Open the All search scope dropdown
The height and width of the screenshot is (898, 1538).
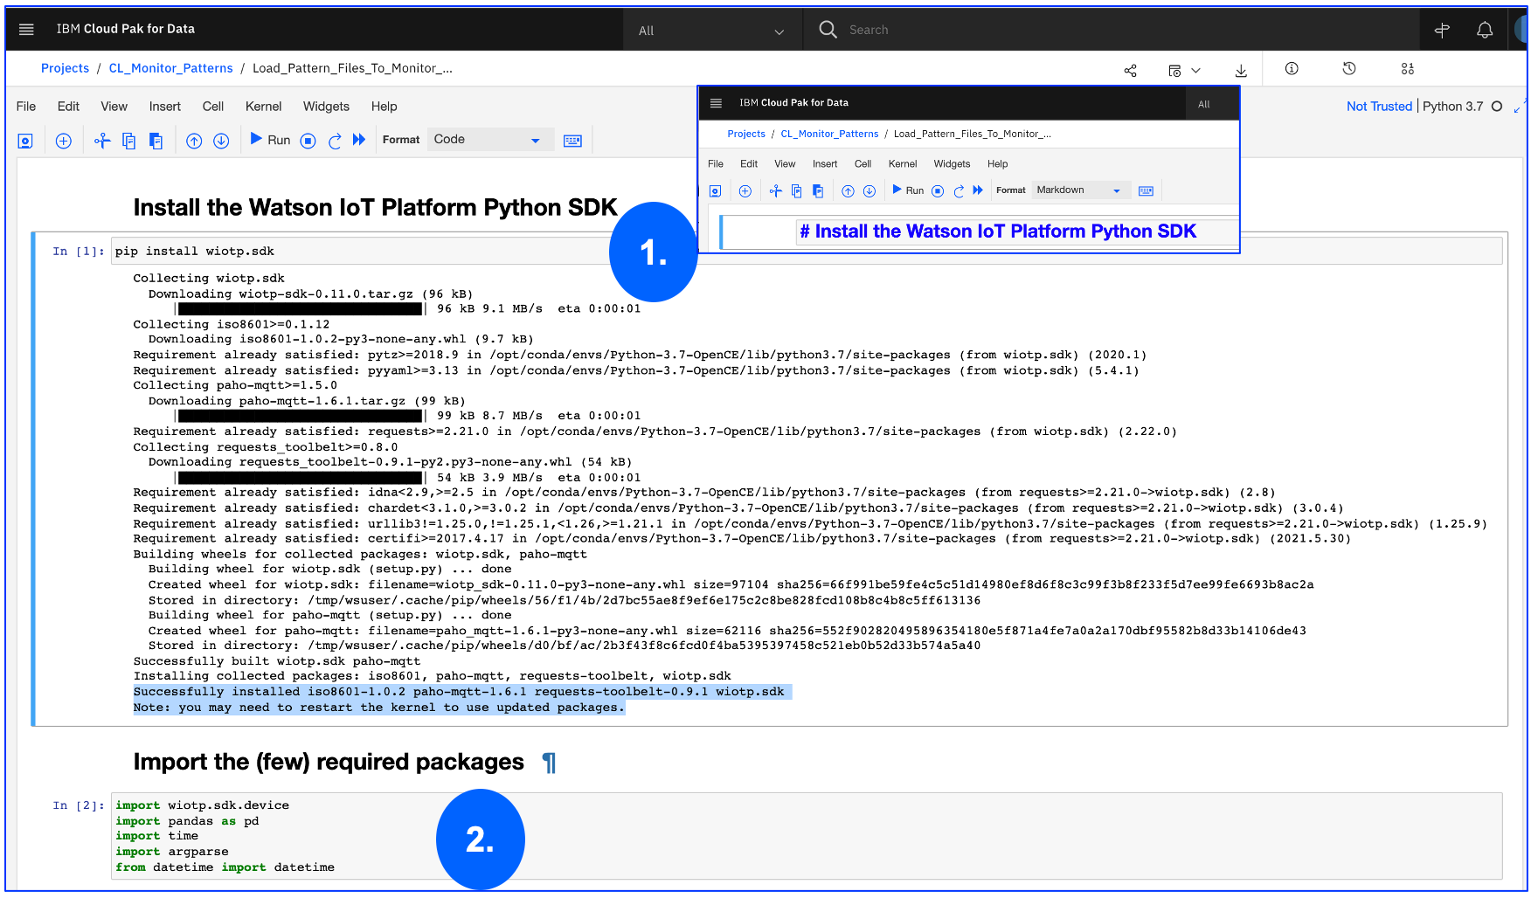coord(712,30)
